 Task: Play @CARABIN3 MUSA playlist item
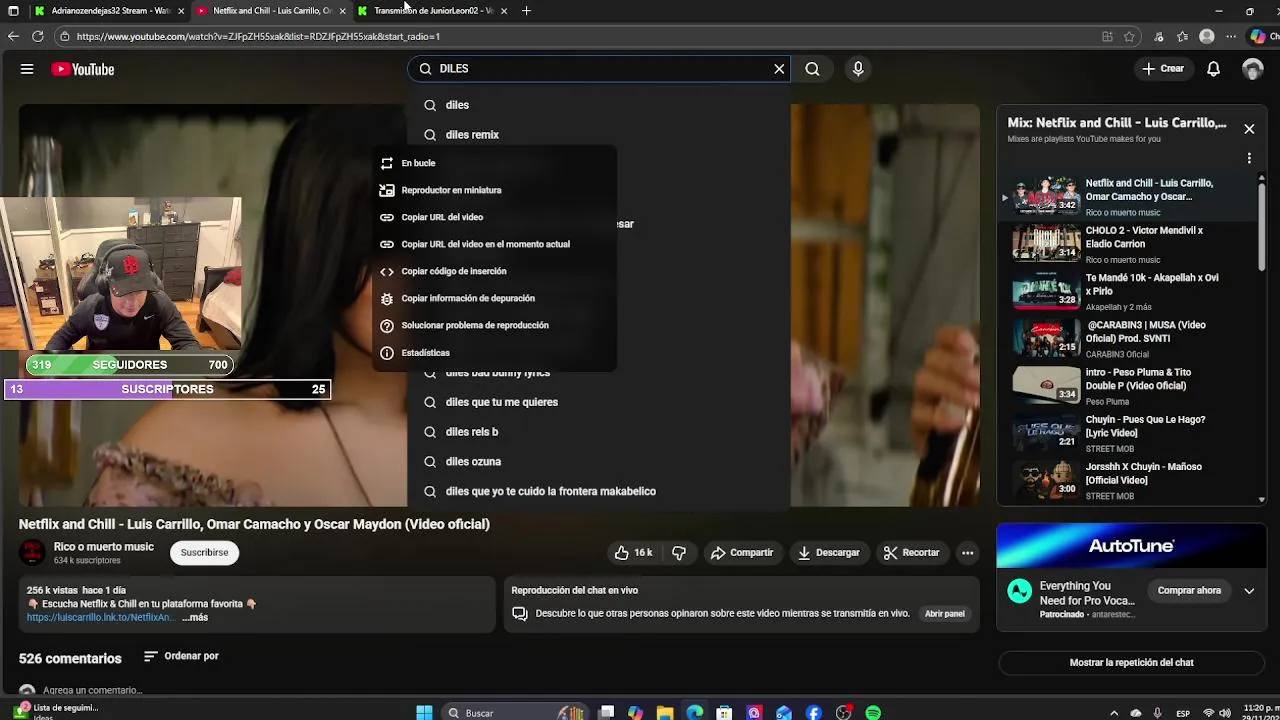tap(1127, 338)
